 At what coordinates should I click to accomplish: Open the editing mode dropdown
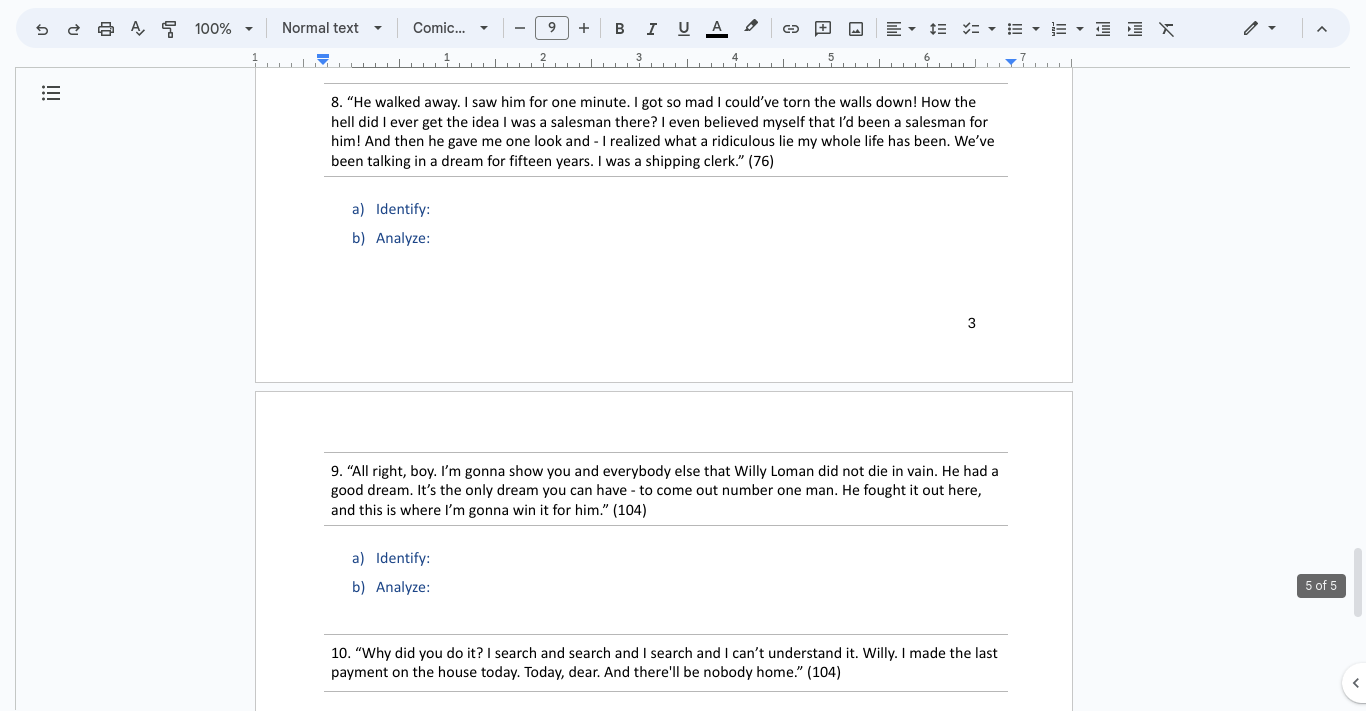(x=1260, y=29)
